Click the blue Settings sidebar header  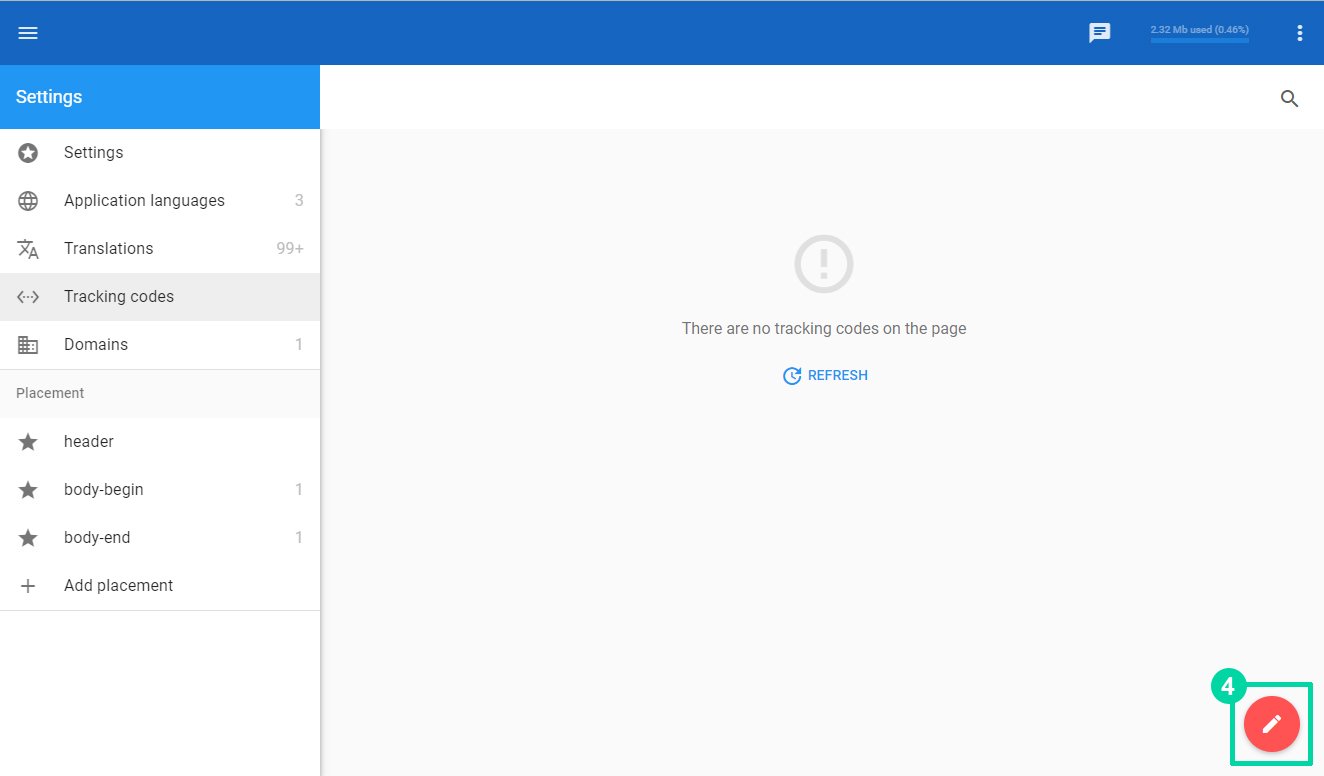coord(160,97)
